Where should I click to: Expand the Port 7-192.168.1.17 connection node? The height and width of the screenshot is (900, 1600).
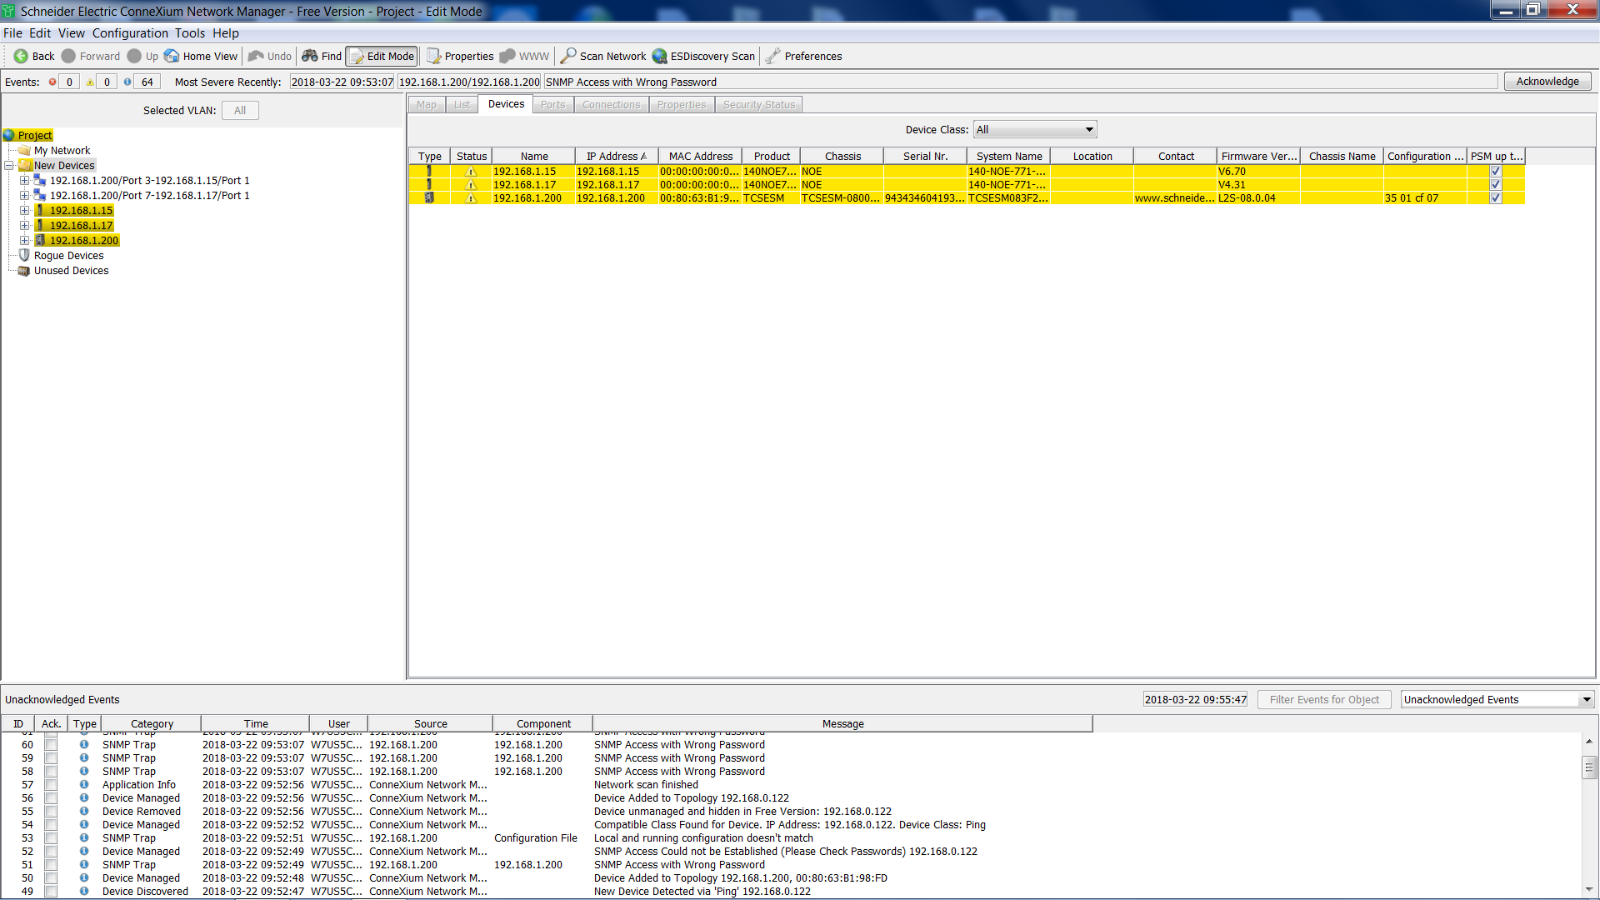24,196
